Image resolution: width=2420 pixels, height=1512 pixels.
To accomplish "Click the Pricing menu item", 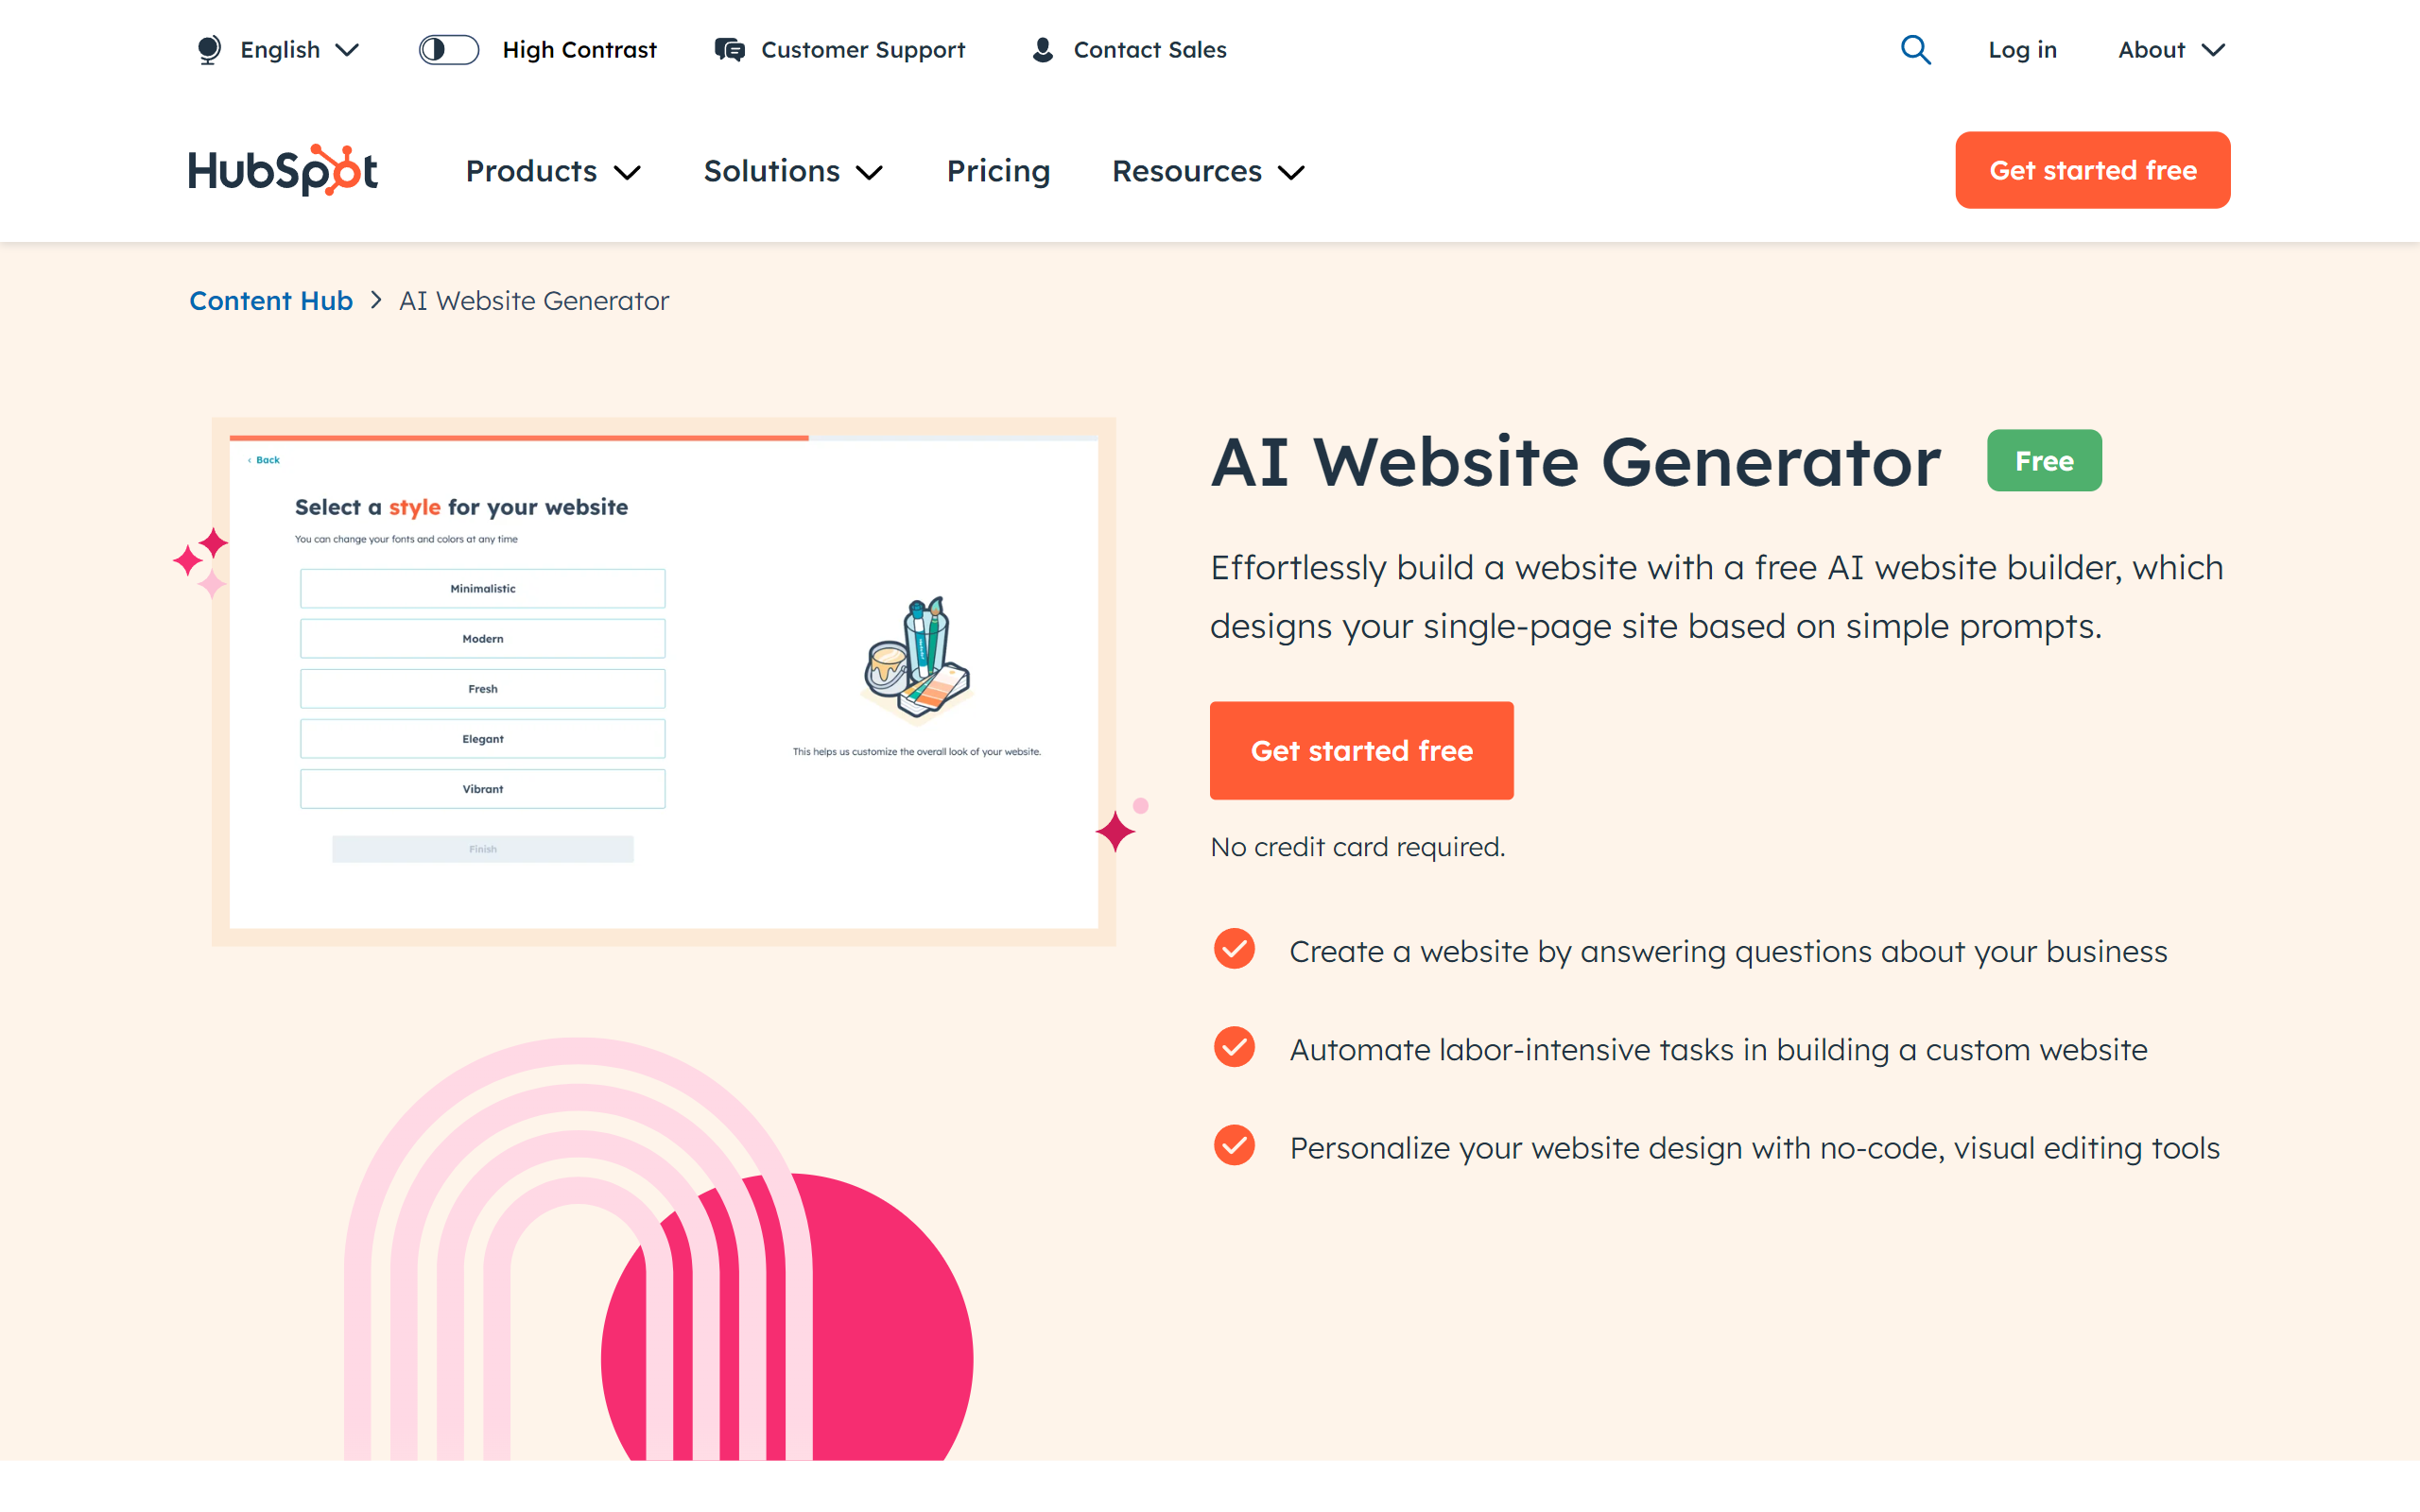I will (998, 171).
